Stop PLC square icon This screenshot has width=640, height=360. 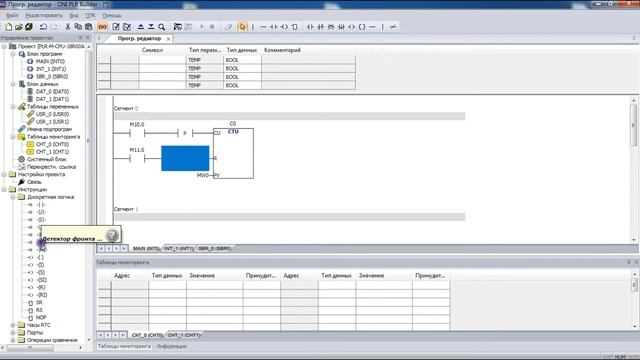coord(212,27)
